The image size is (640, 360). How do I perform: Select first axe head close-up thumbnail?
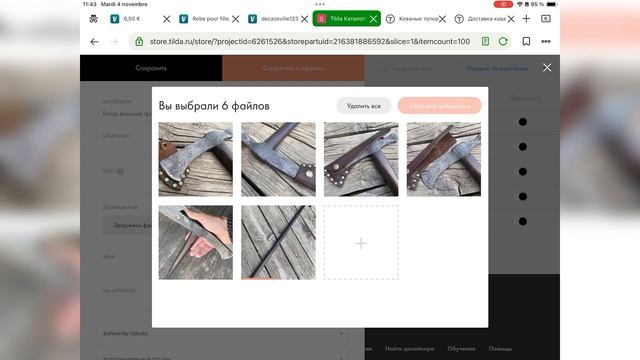click(196, 159)
